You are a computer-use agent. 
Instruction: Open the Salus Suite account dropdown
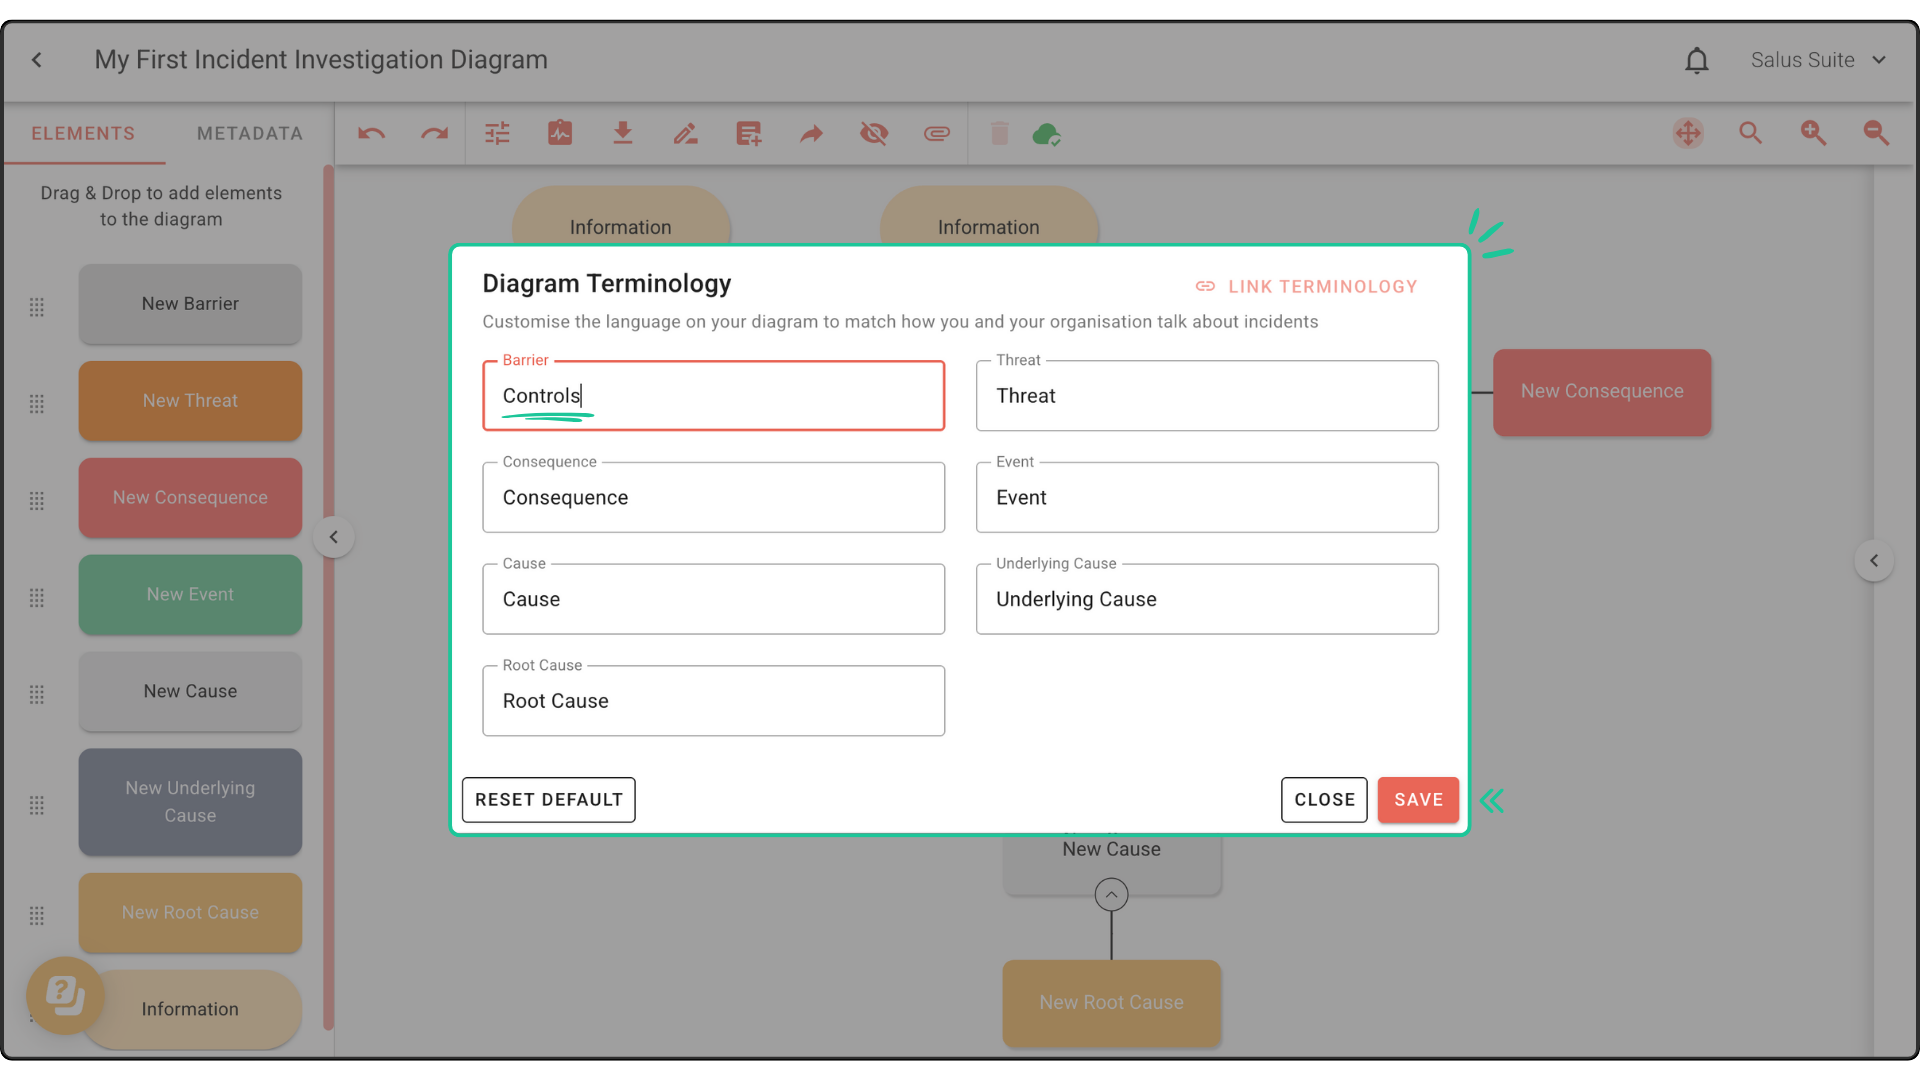(x=1817, y=60)
